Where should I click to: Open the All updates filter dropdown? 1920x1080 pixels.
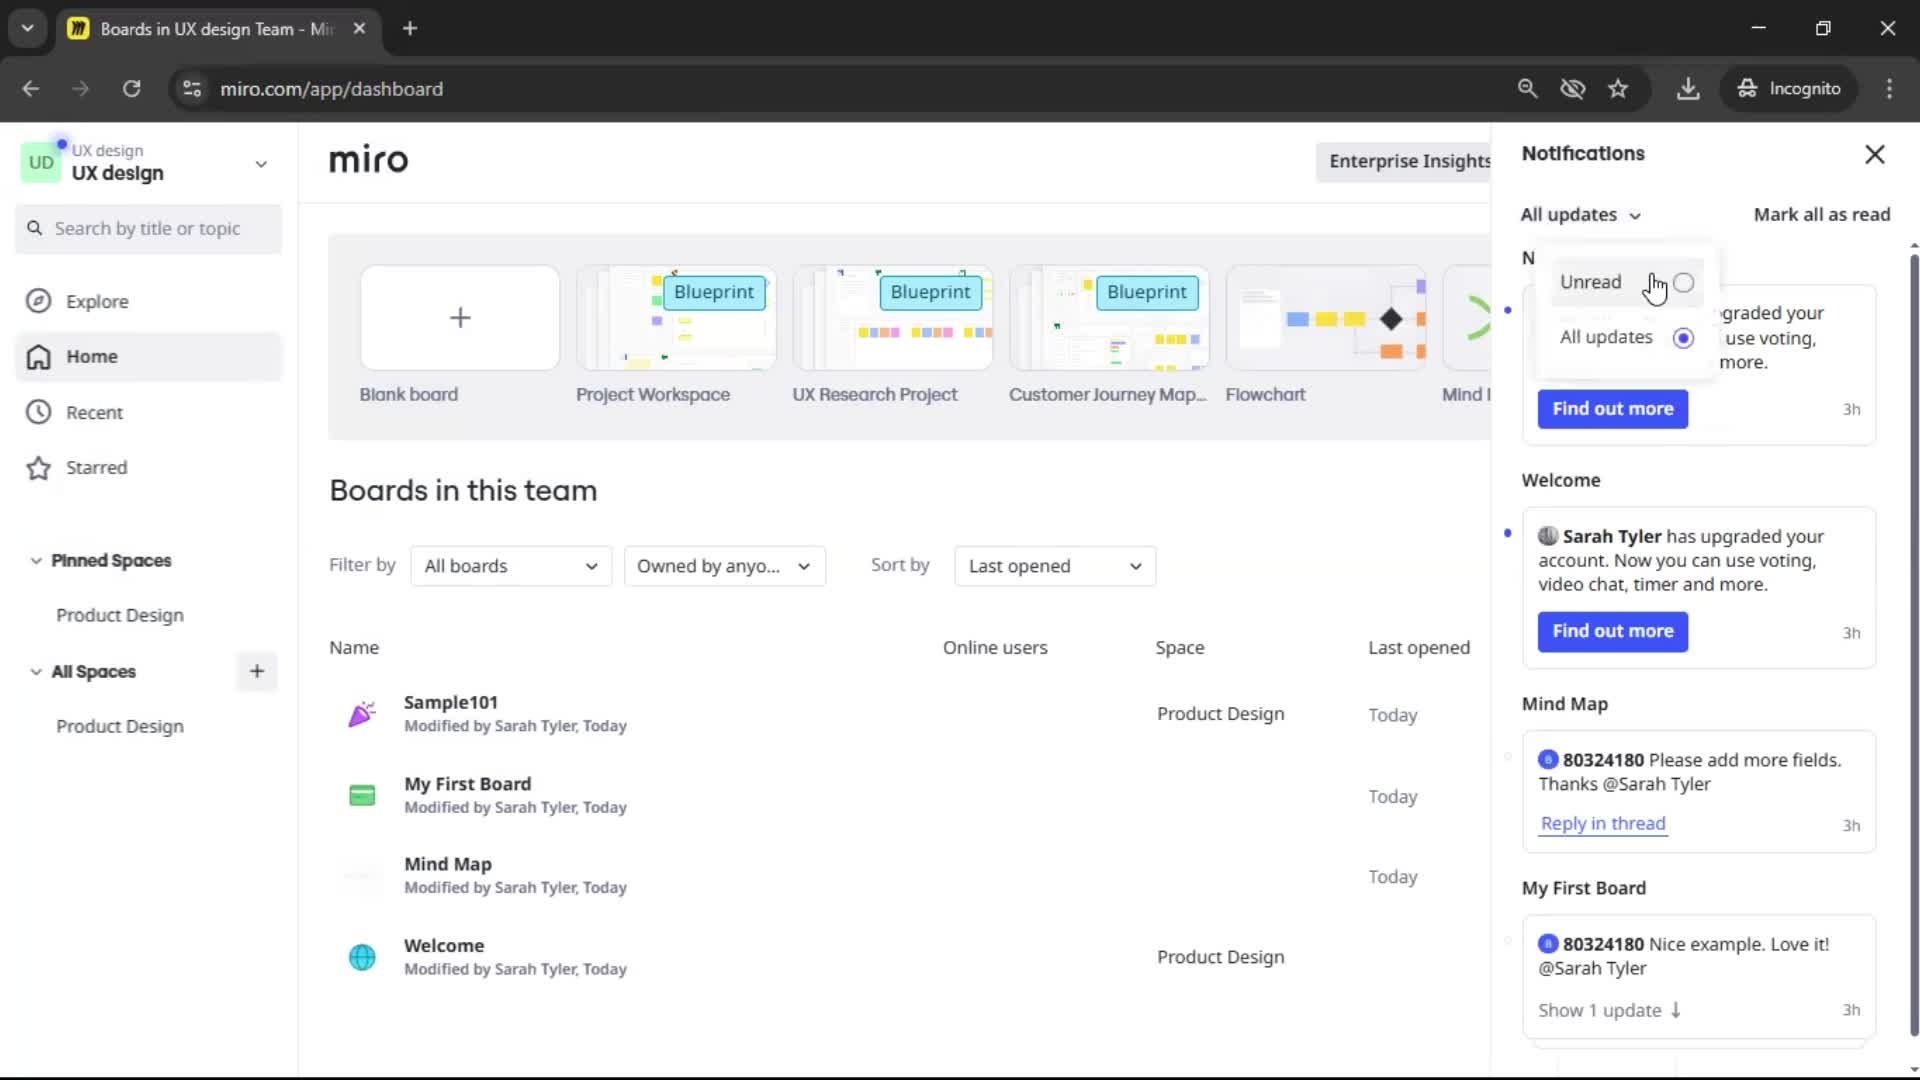[1580, 215]
